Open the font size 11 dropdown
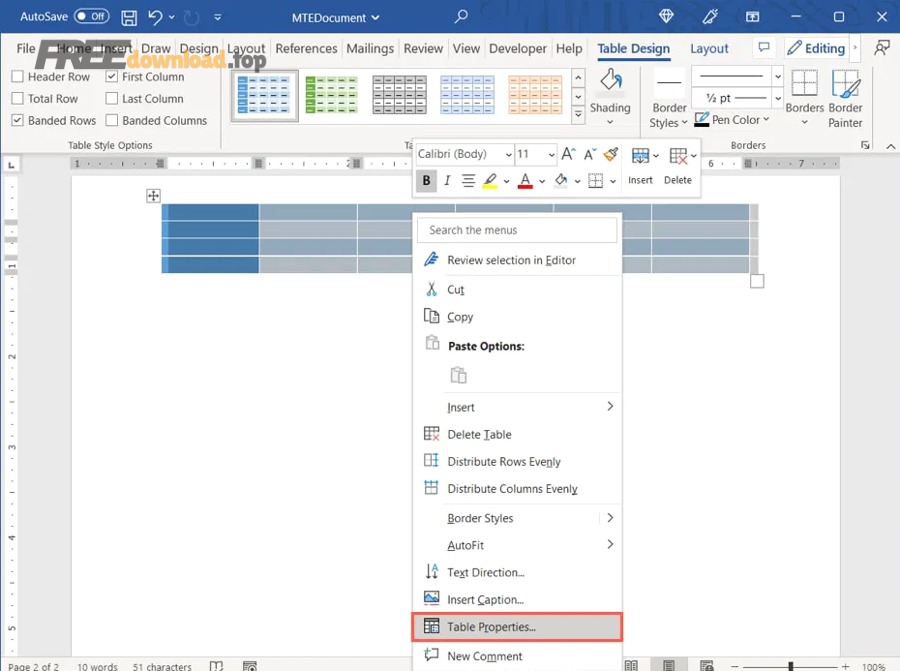This screenshot has width=900, height=671. click(552, 154)
